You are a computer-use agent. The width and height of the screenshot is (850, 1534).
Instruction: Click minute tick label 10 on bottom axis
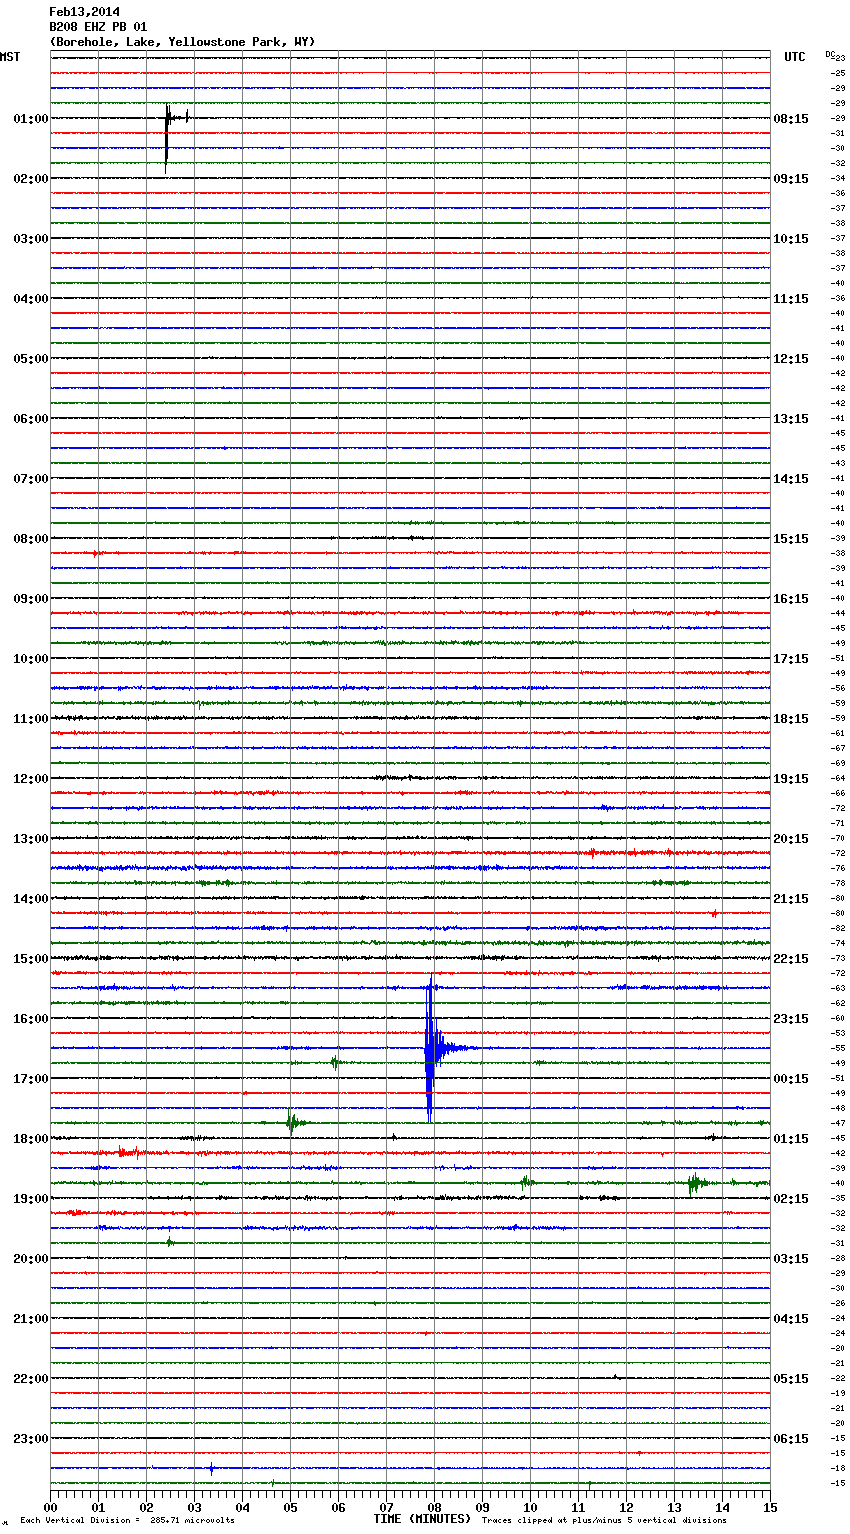point(530,1507)
